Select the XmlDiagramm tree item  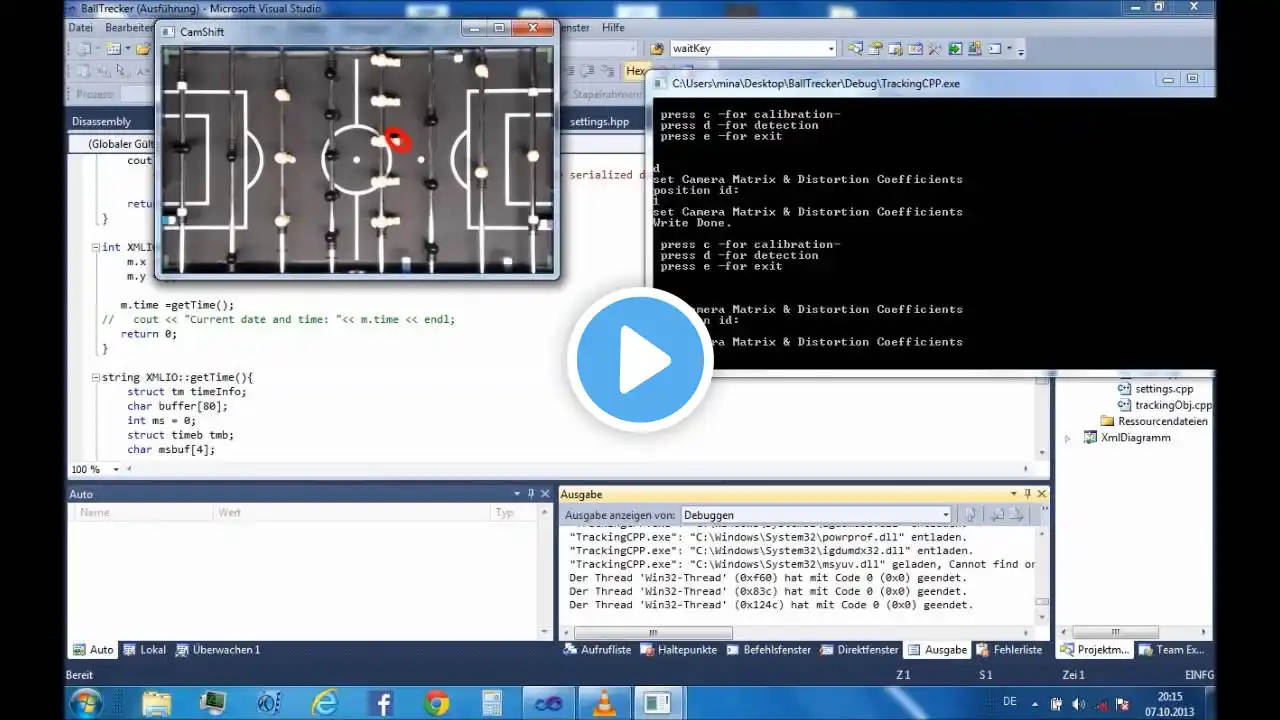pos(1127,438)
